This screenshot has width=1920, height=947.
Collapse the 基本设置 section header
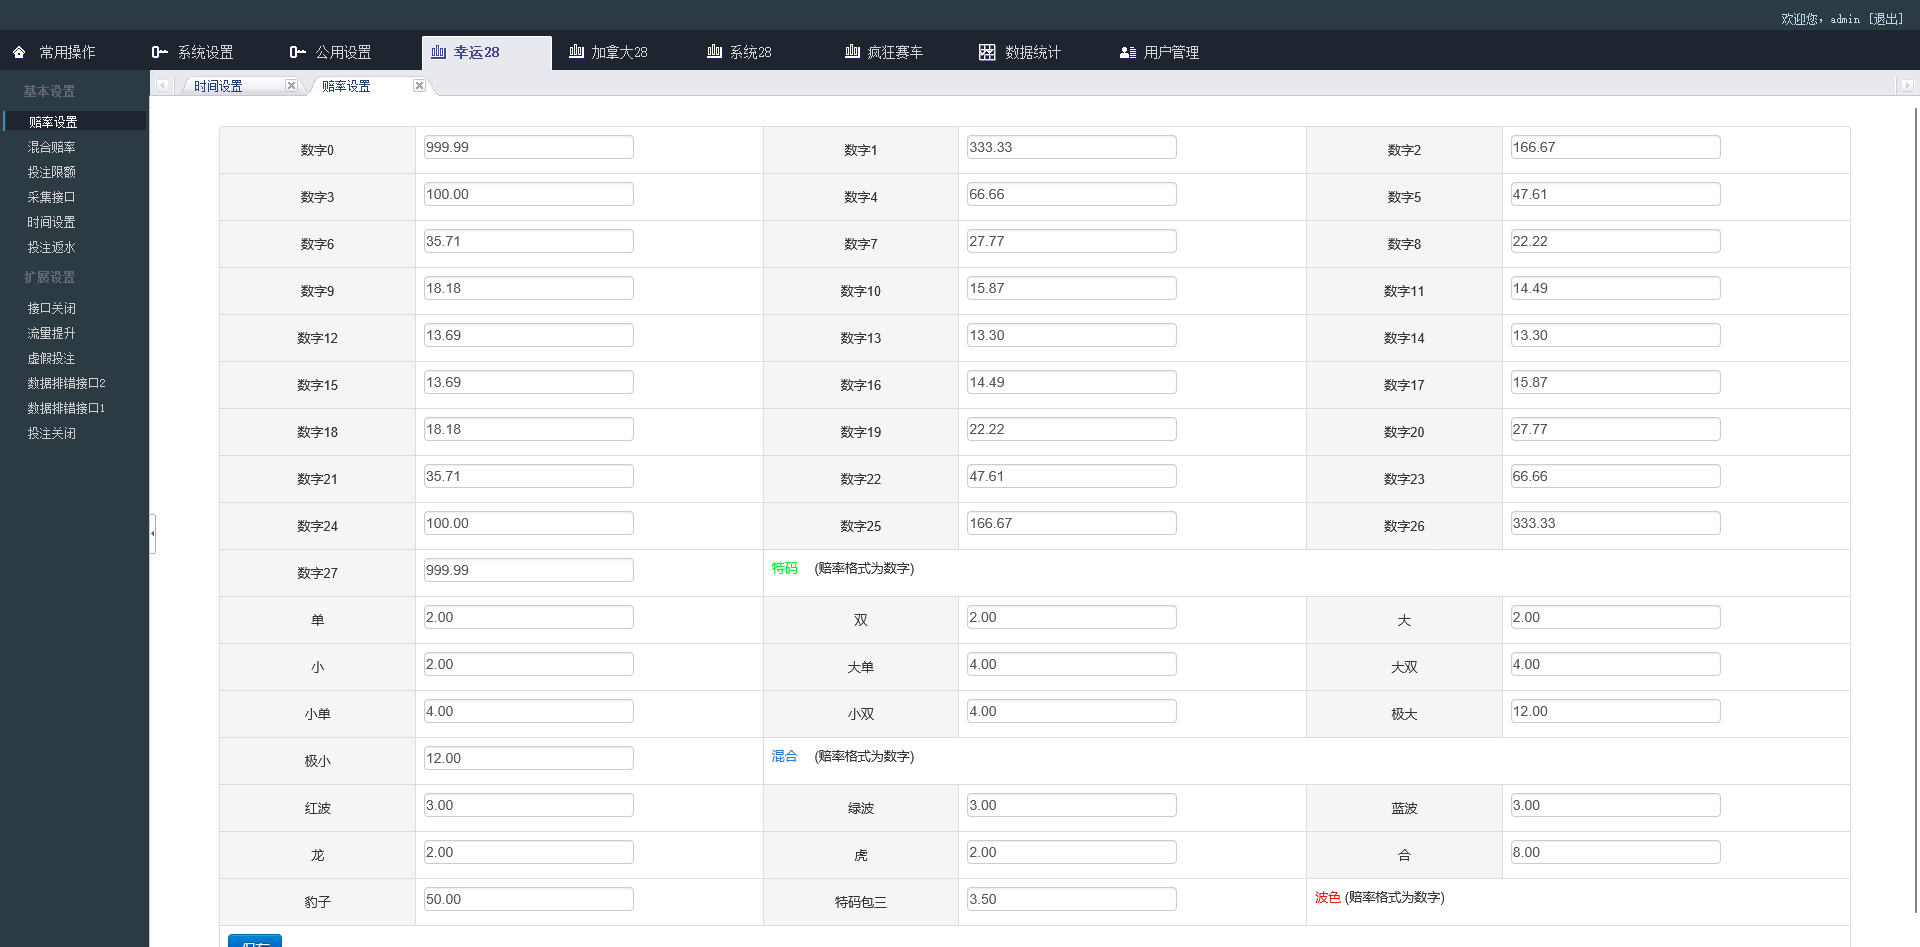[x=47, y=90]
